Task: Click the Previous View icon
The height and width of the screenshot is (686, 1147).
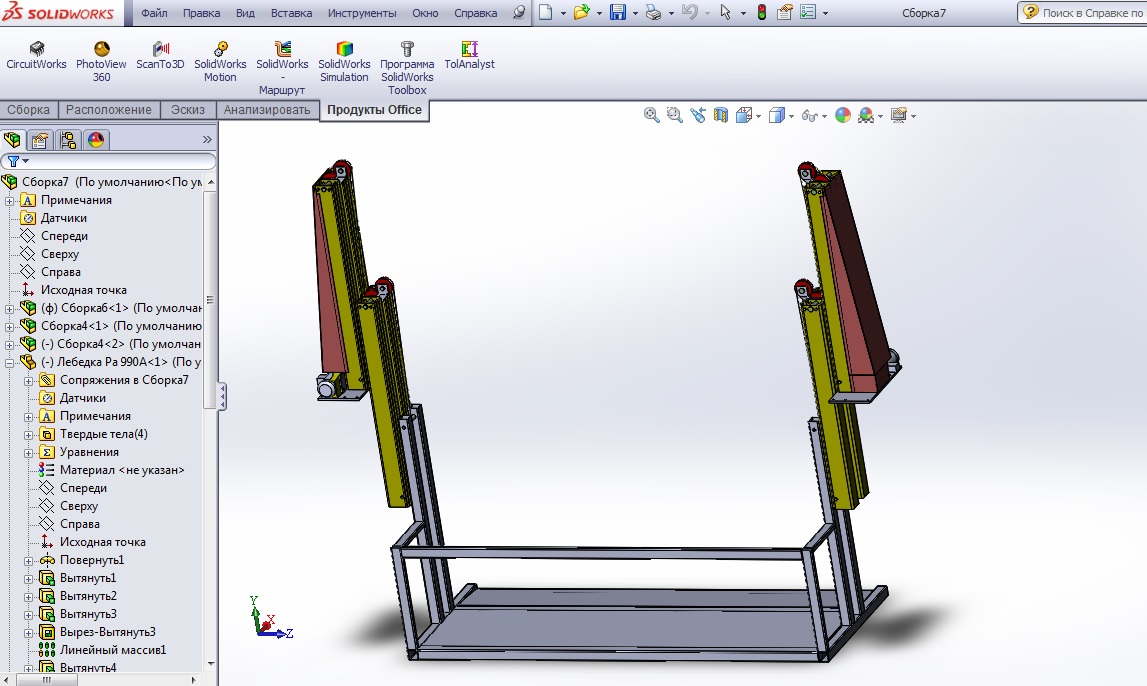Action: [x=698, y=115]
